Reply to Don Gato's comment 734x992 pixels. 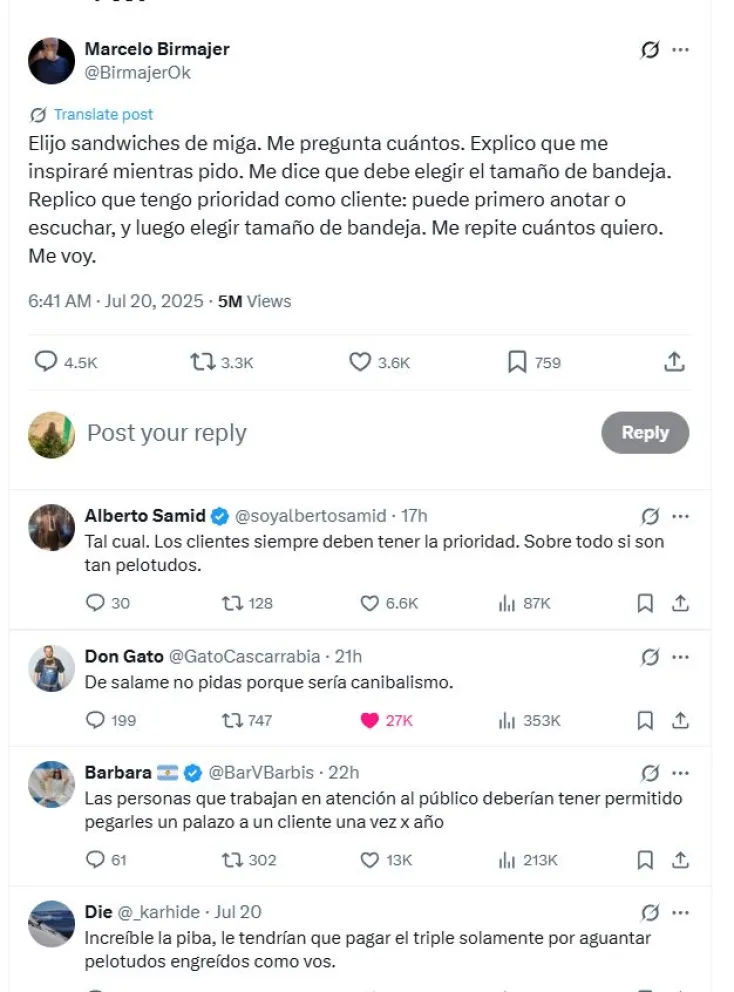tap(96, 720)
